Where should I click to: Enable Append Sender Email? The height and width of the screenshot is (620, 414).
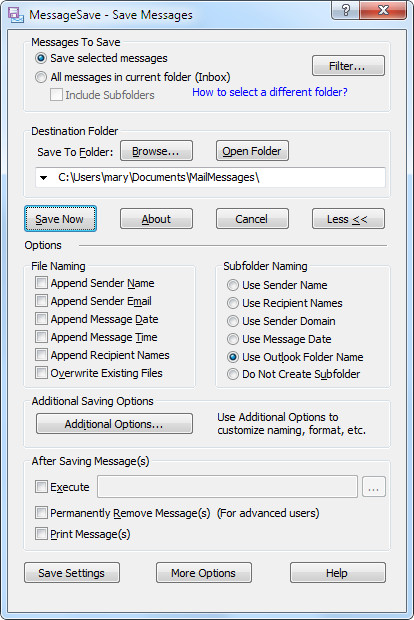41,301
